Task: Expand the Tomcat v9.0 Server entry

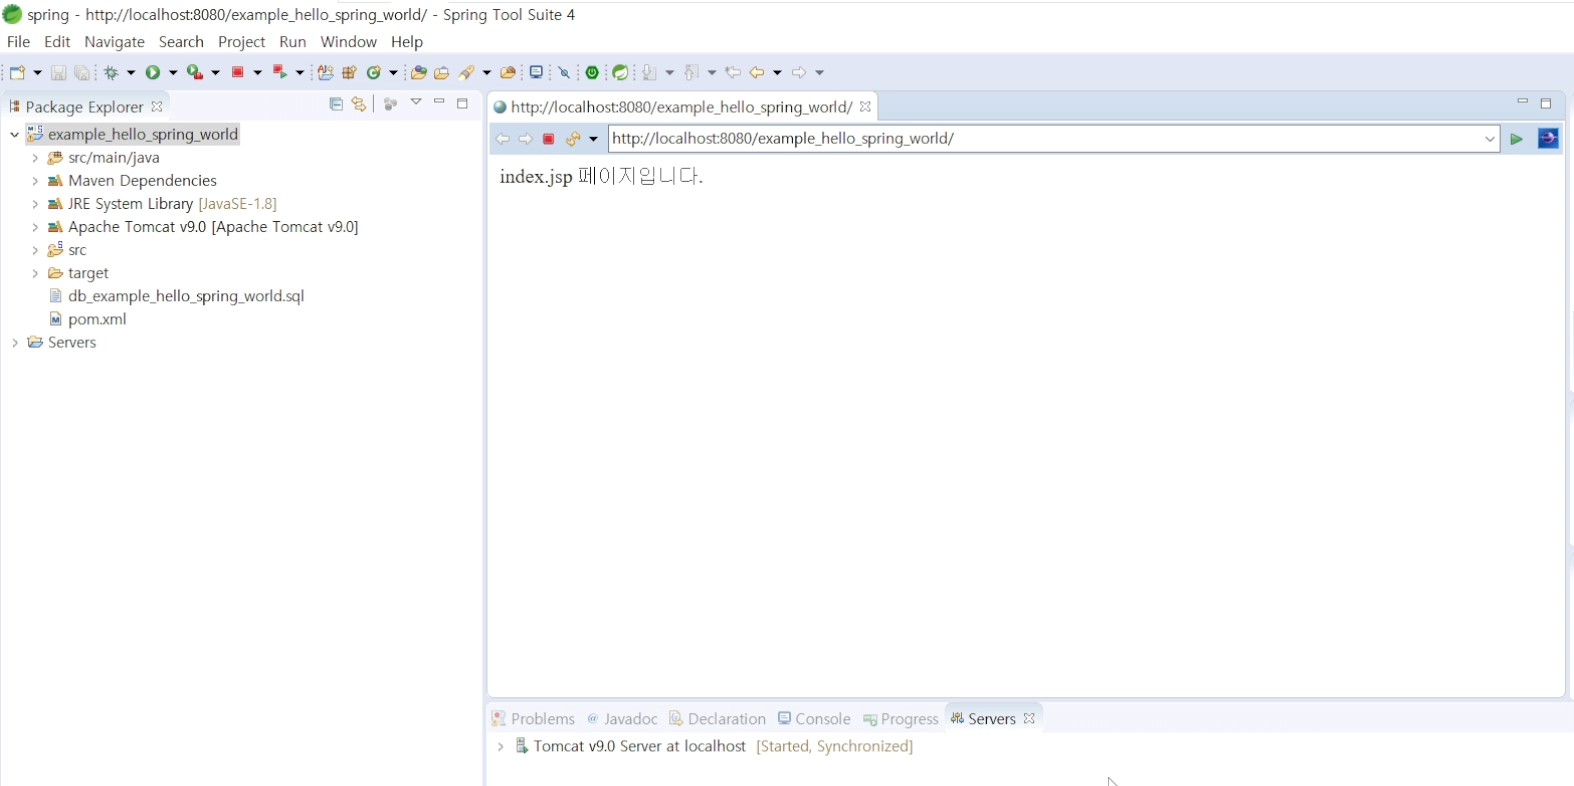Action: pos(500,746)
